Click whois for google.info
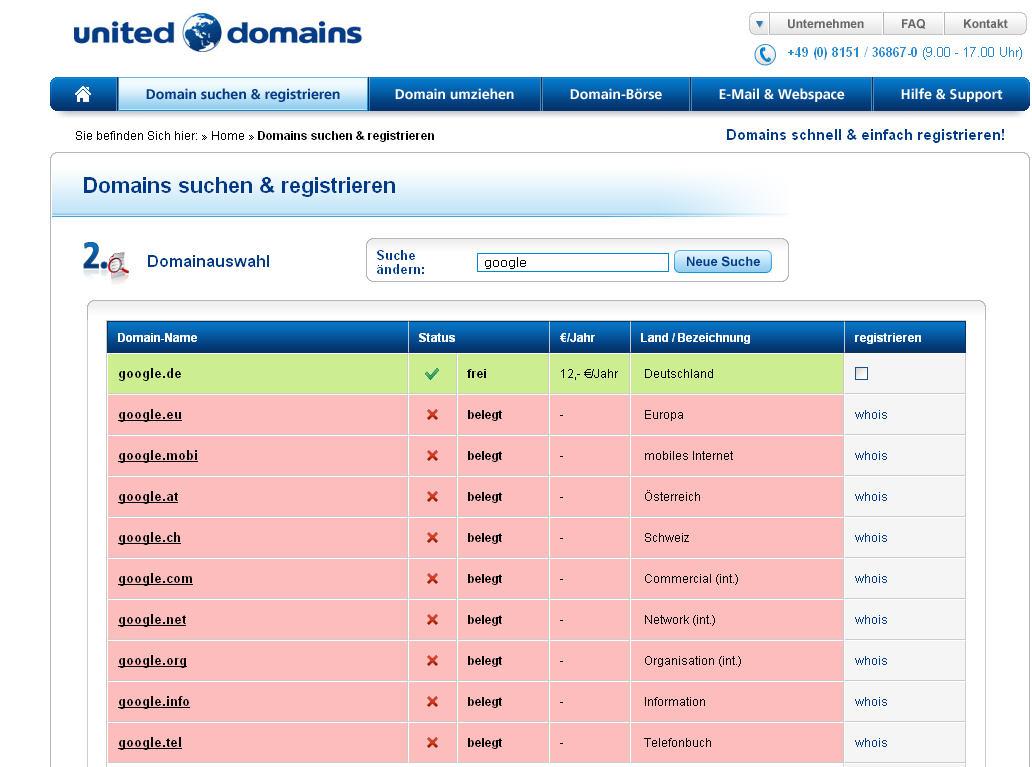Screen dimensions: 1032x767 [x=871, y=702]
